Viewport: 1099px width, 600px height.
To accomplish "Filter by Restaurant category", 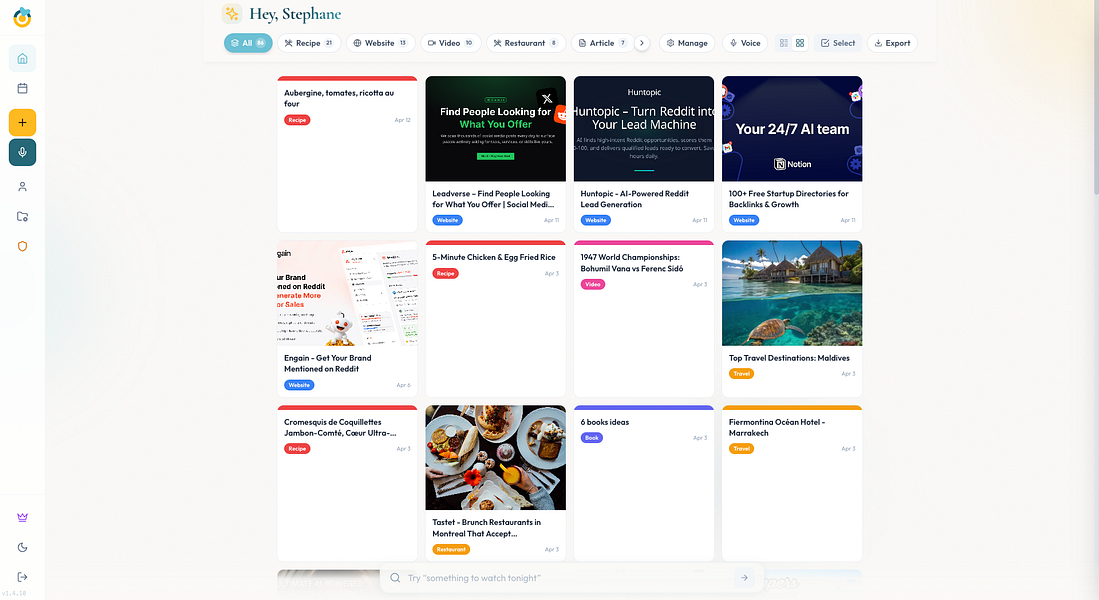I will coord(526,43).
